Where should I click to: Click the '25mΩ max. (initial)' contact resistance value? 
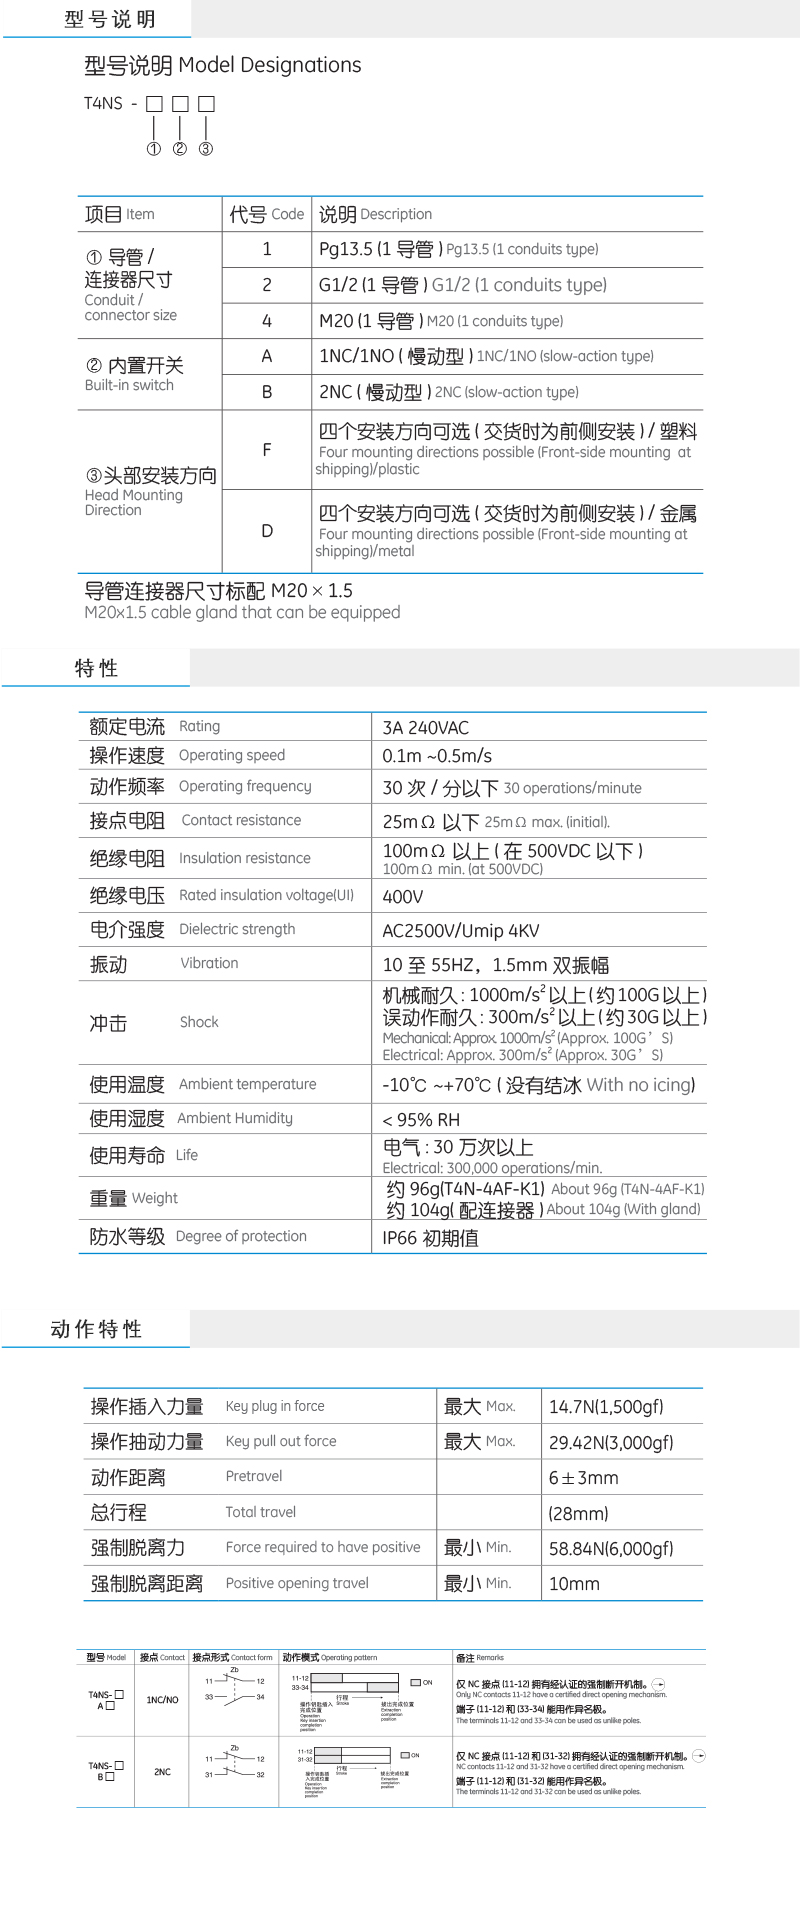pos(547,822)
